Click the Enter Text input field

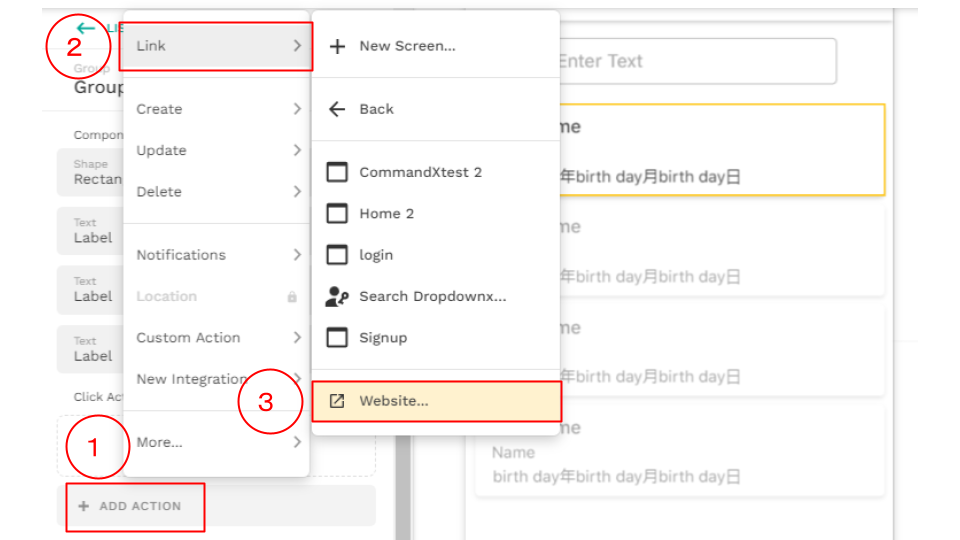[697, 61]
